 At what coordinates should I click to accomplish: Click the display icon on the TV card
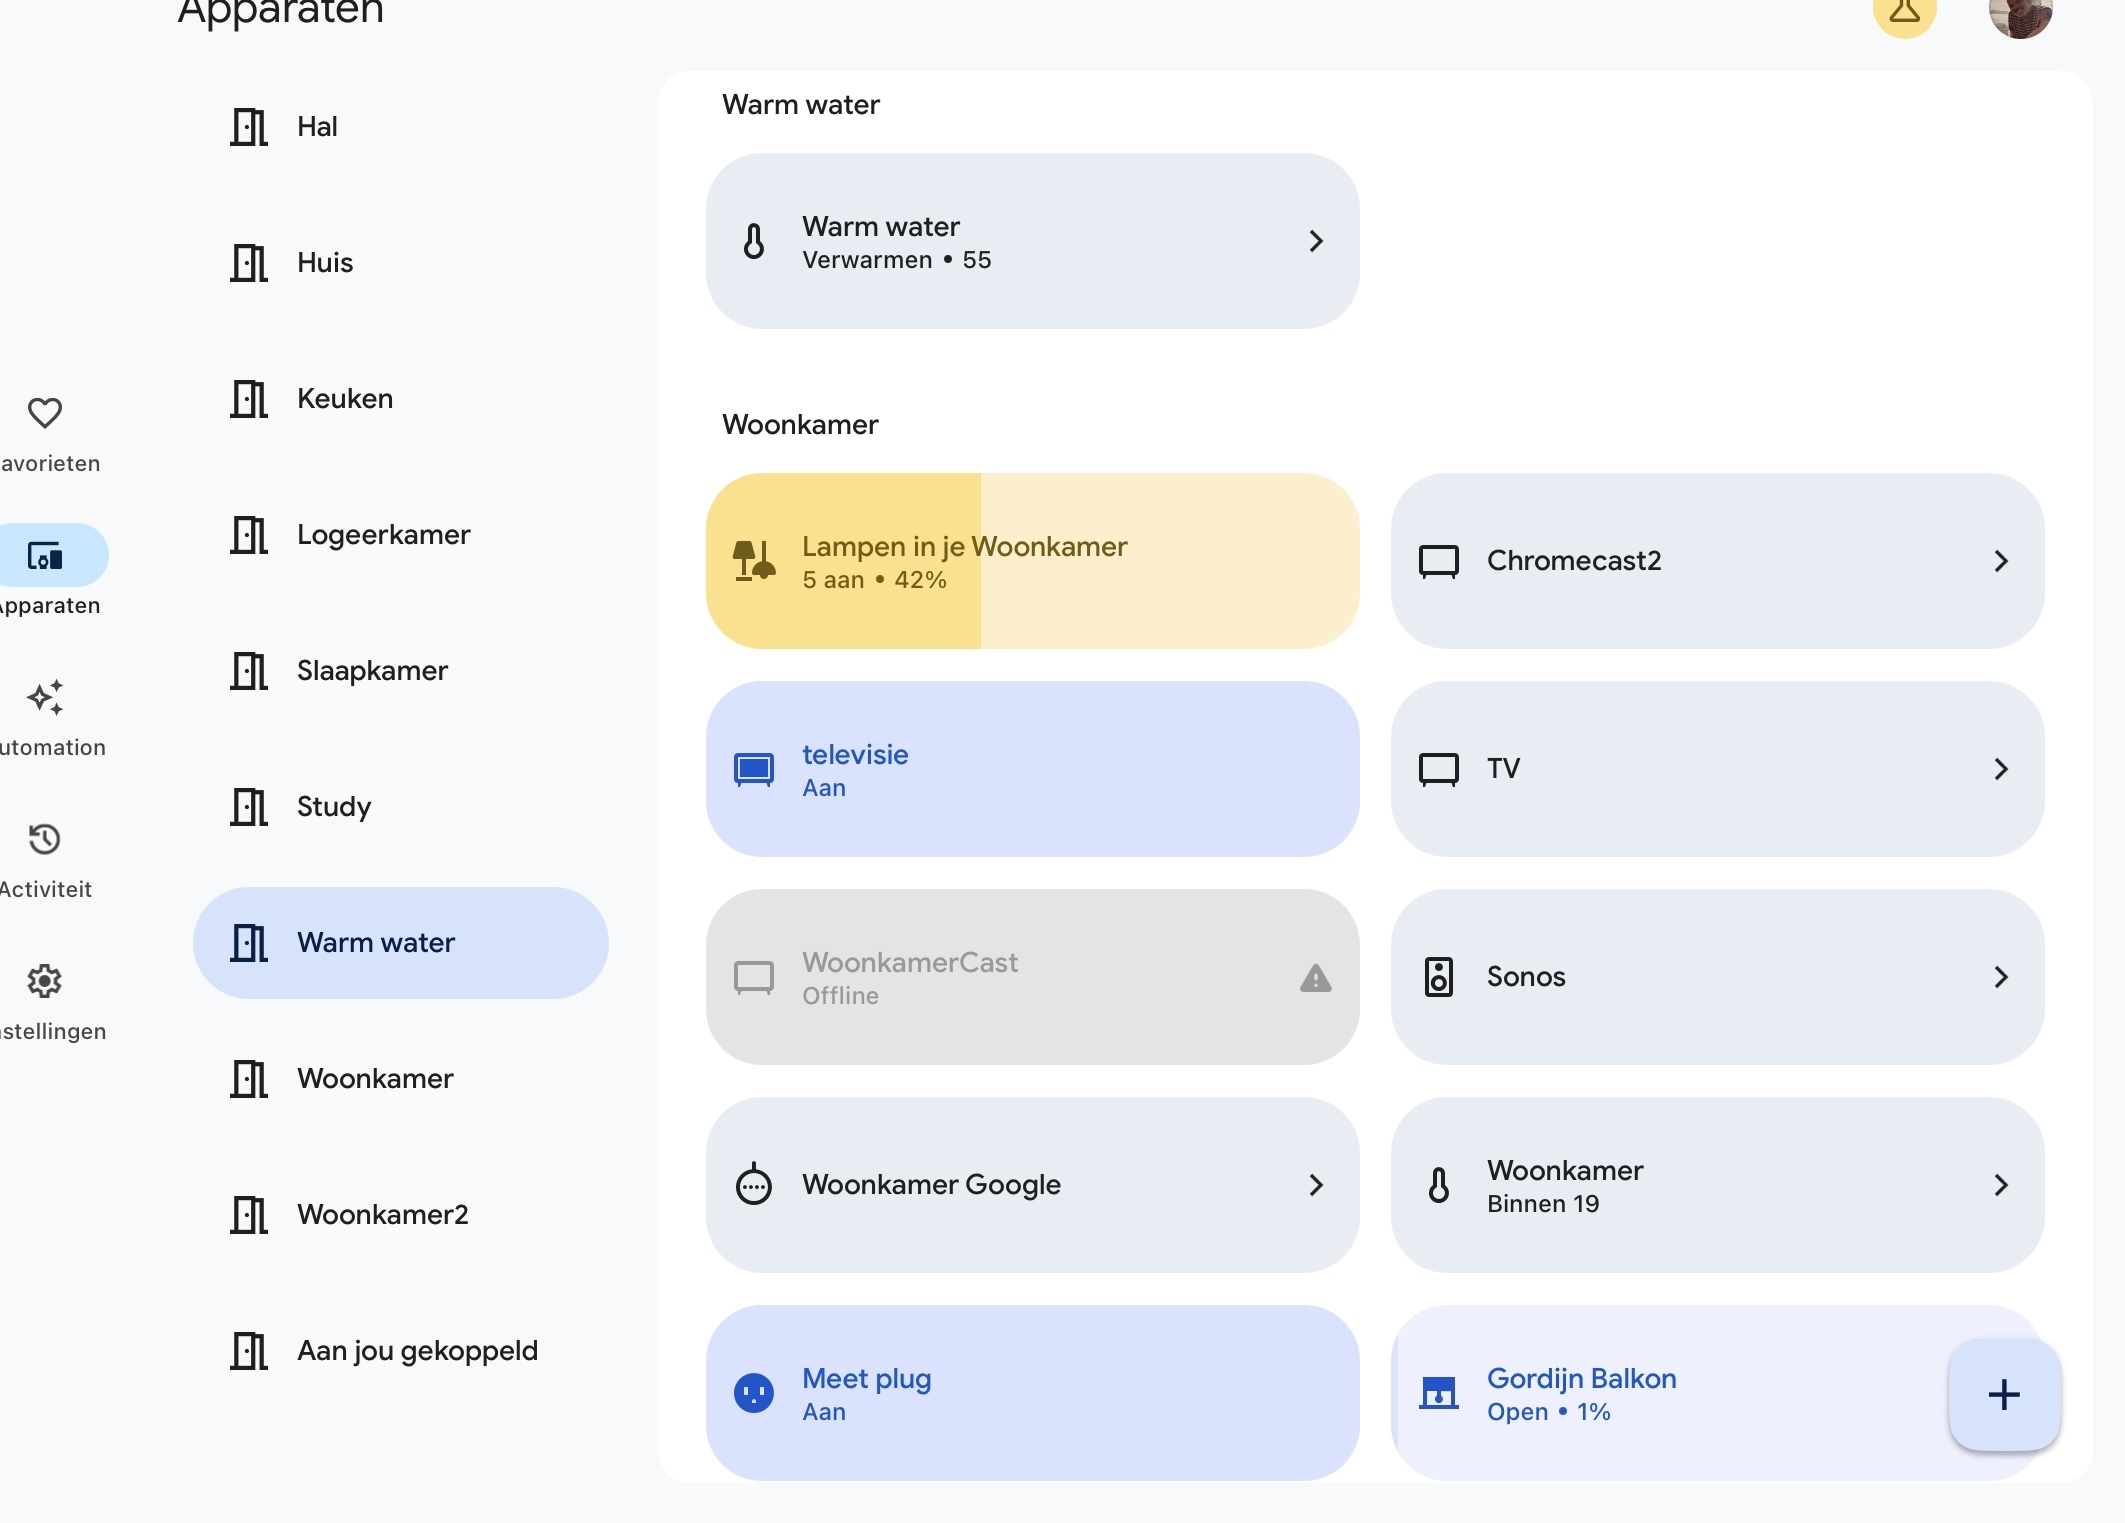pyautogui.click(x=1439, y=769)
